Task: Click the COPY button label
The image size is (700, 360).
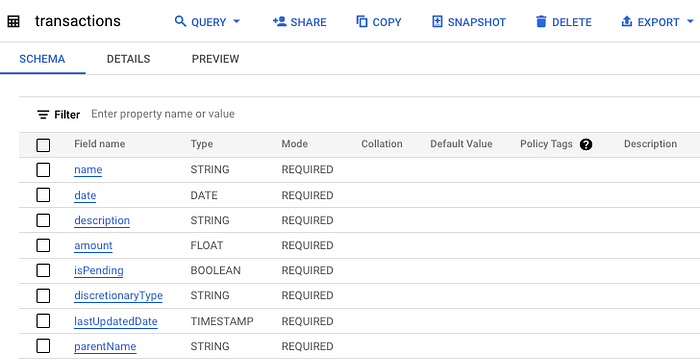Action: click(387, 22)
